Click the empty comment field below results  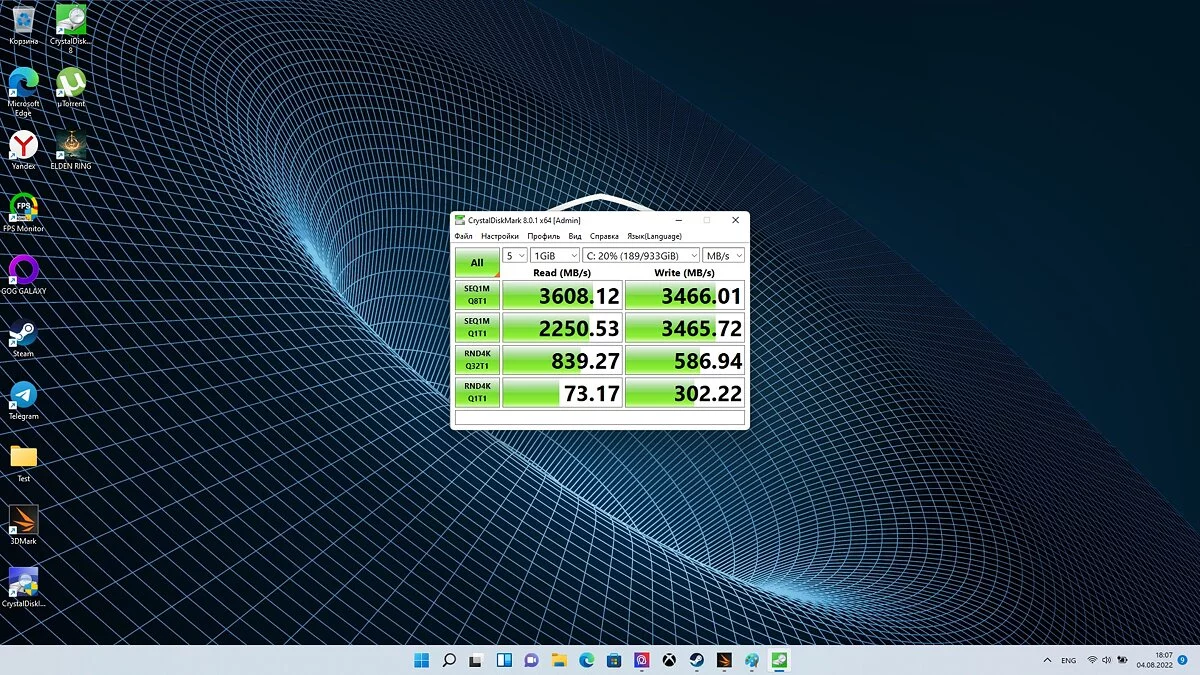600,418
